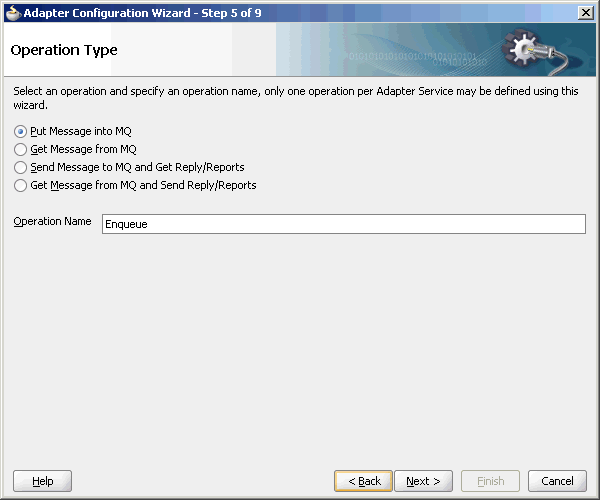Click the Operation Name label
Image resolution: width=600 pixels, height=500 pixels.
(x=52, y=221)
